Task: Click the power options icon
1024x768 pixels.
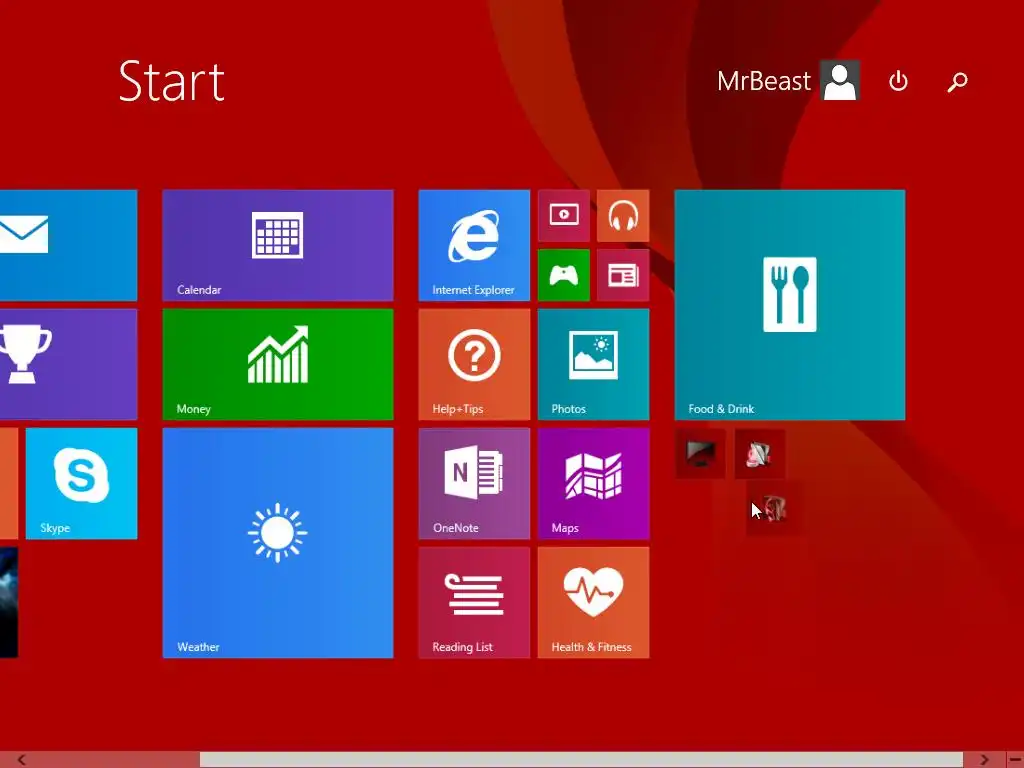Action: click(x=899, y=82)
